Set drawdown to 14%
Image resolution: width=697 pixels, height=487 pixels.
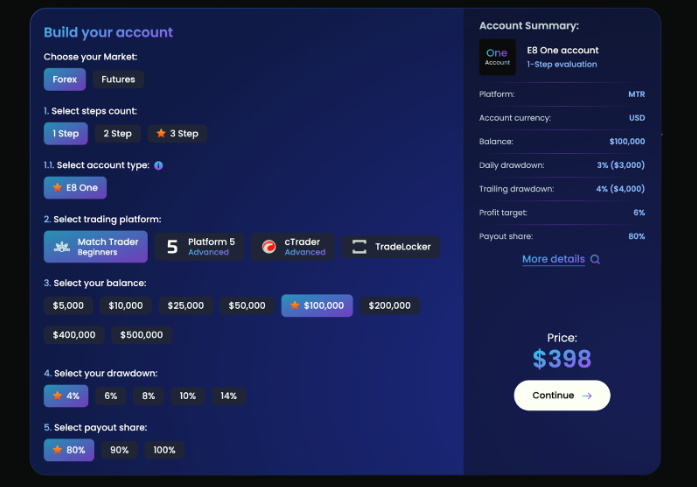[228, 396]
